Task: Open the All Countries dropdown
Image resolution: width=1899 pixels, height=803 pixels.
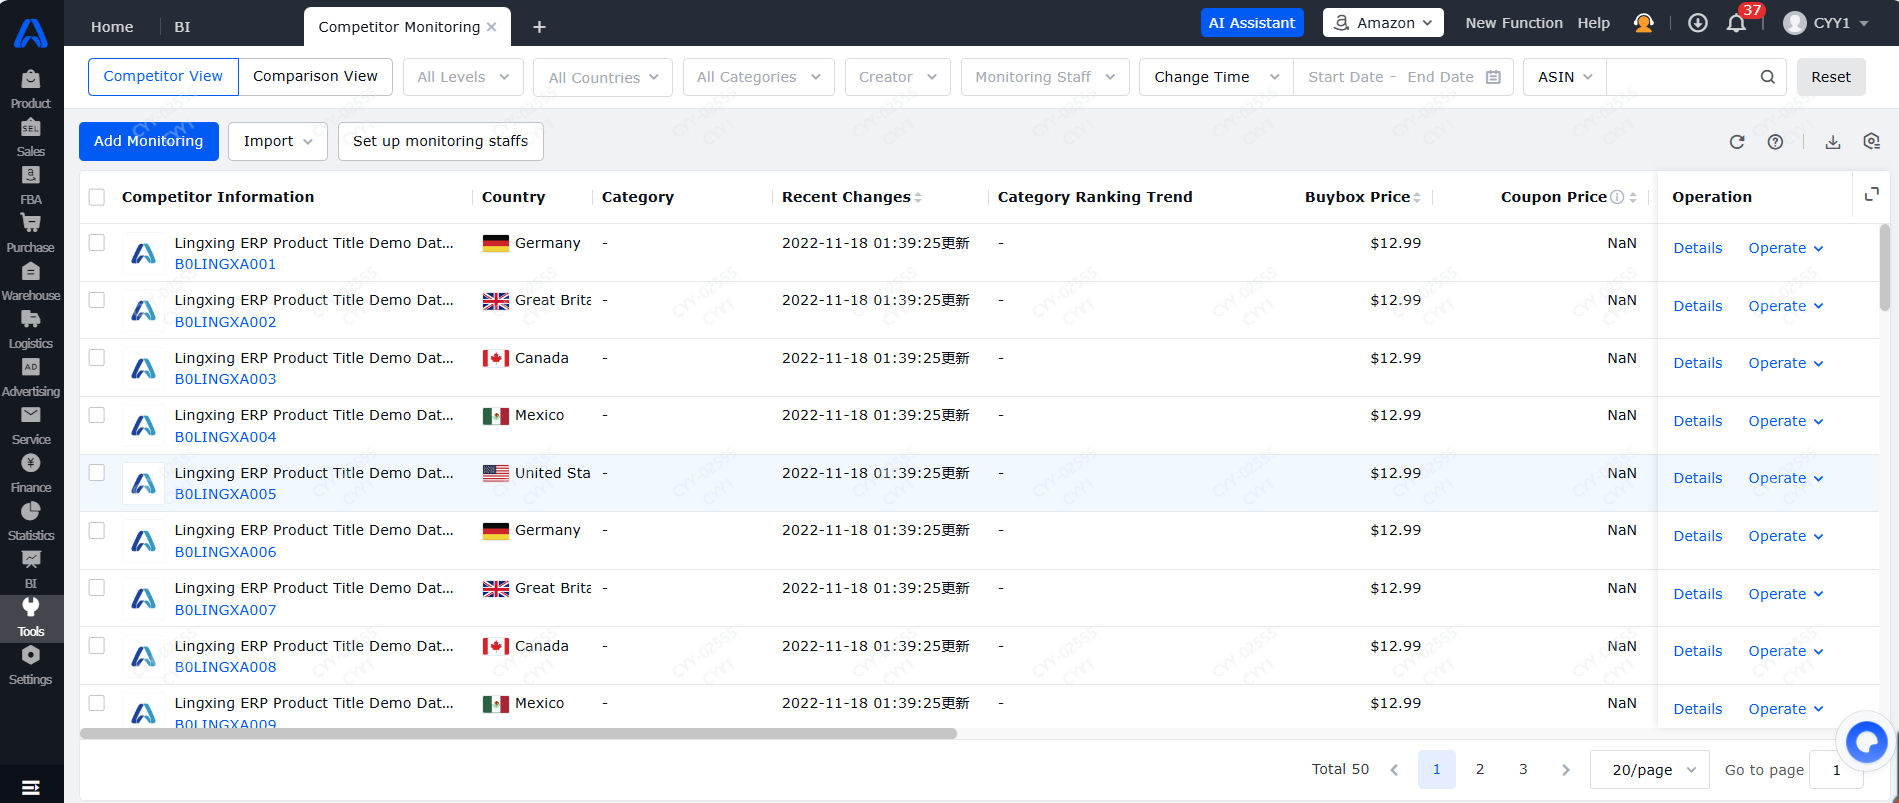Action: click(603, 77)
